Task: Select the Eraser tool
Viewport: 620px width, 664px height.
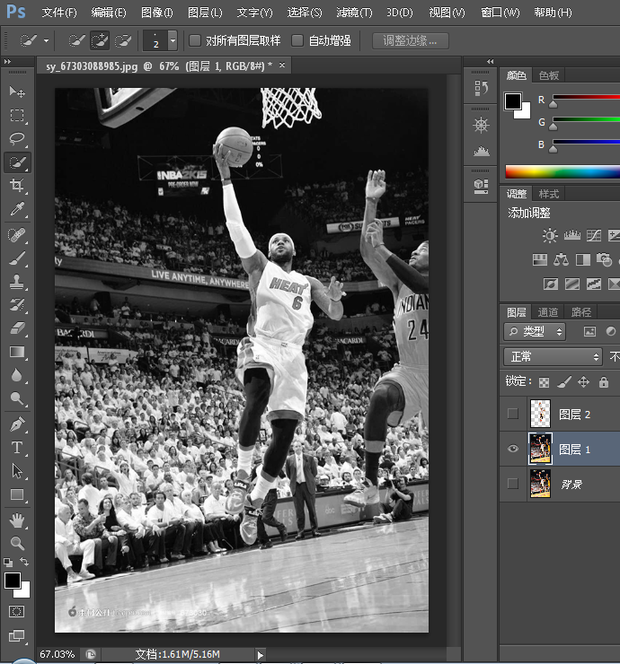Action: pyautogui.click(x=17, y=328)
